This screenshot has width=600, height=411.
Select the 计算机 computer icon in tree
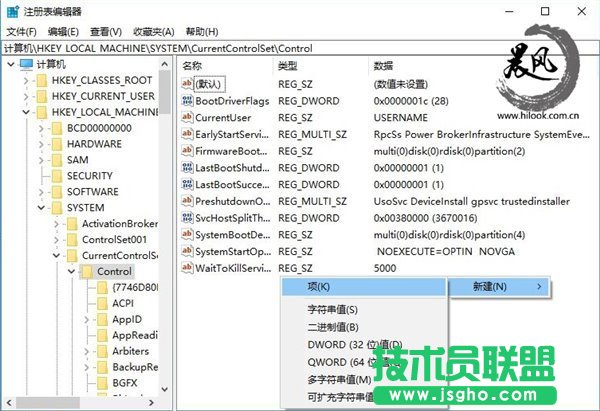(x=27, y=65)
